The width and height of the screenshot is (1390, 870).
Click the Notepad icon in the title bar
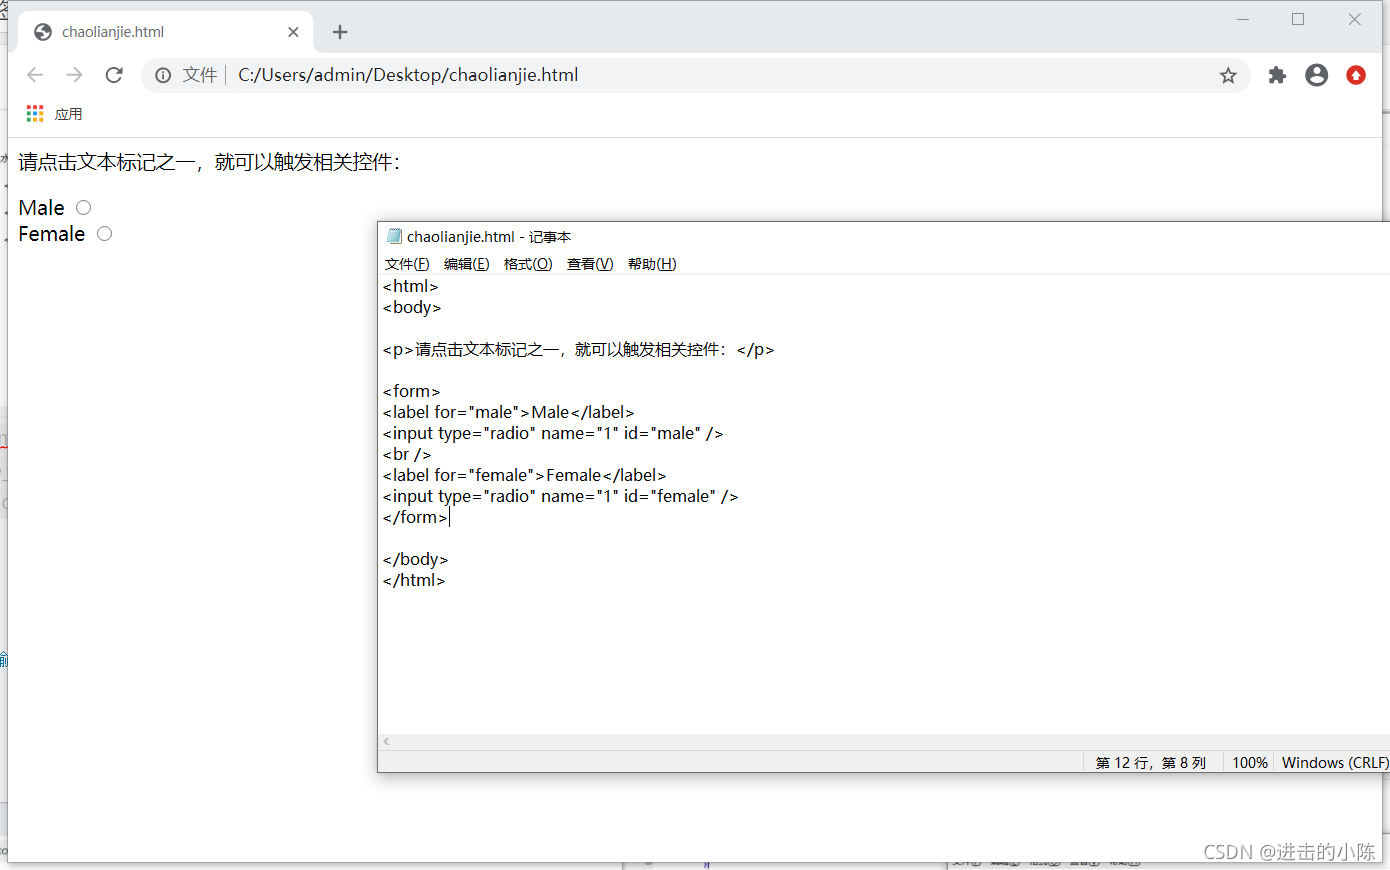point(394,237)
